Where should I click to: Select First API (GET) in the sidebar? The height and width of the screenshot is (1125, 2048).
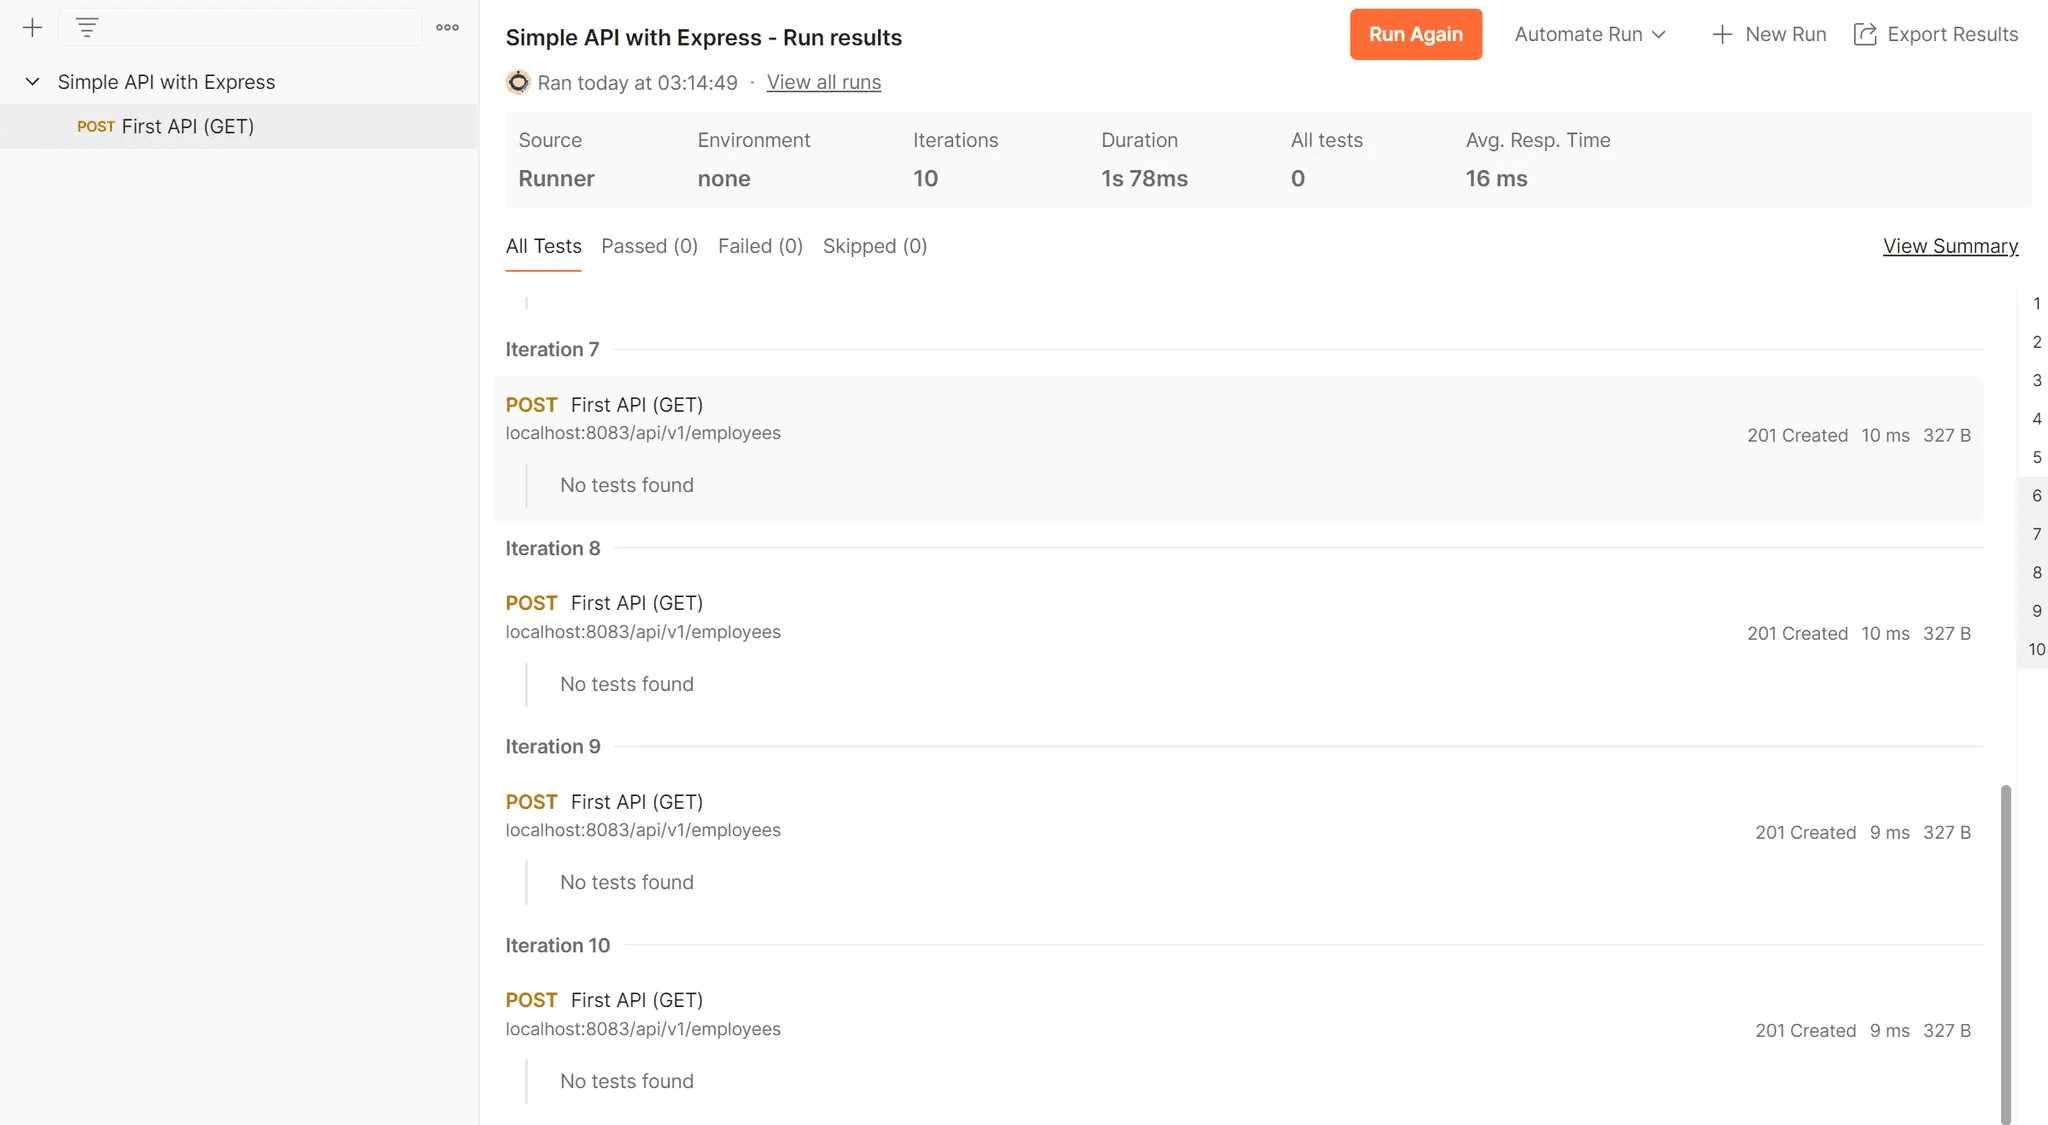coord(186,126)
